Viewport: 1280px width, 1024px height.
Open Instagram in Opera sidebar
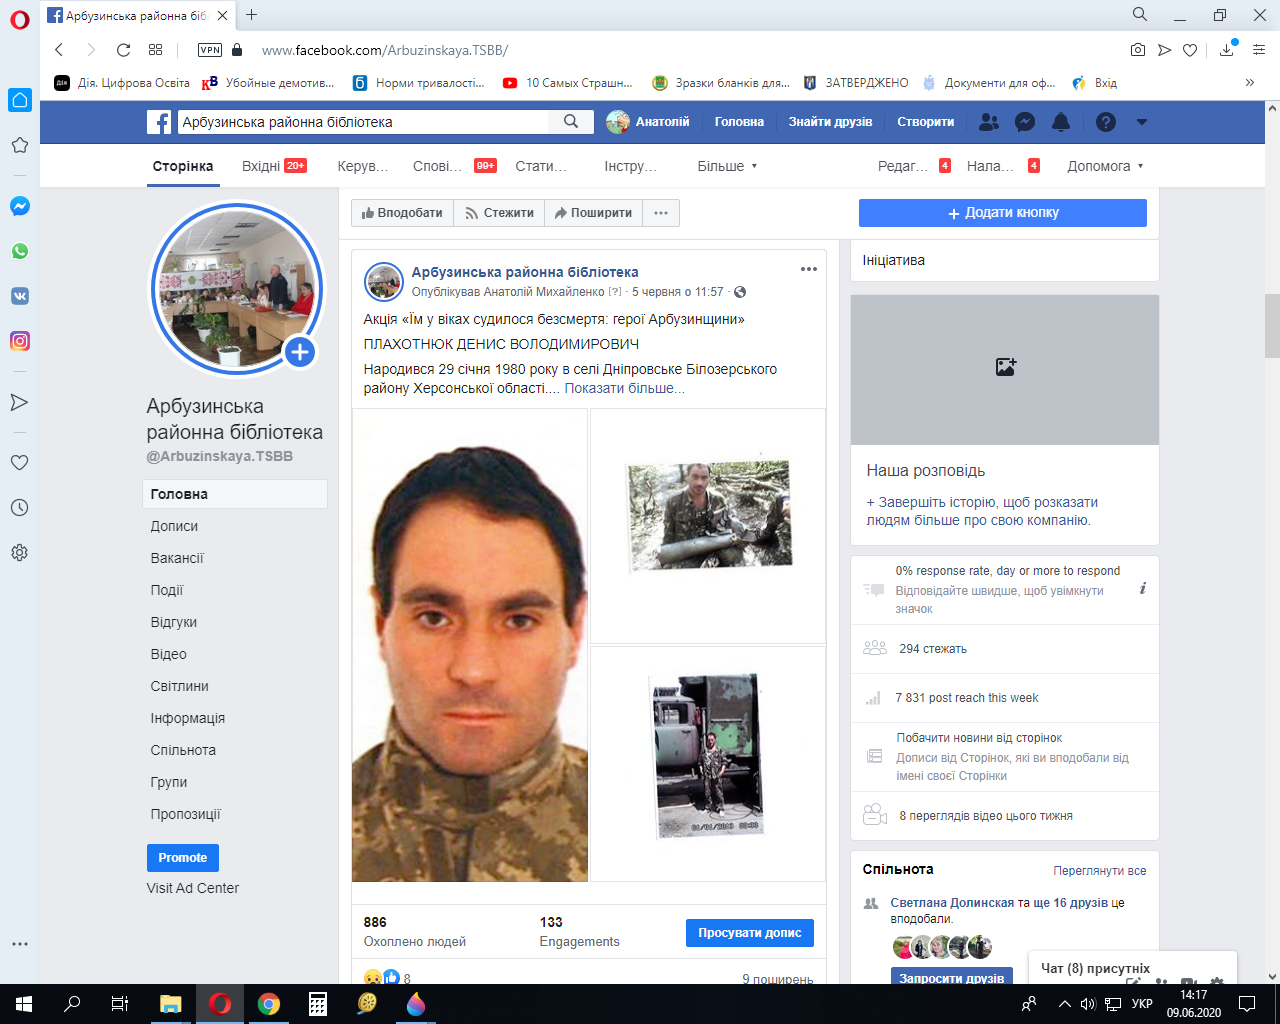click(19, 341)
